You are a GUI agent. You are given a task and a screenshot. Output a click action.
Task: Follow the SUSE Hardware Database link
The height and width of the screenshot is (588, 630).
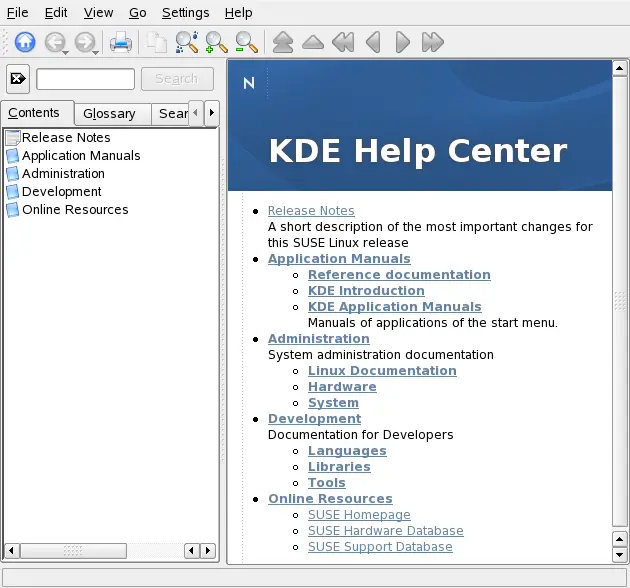click(x=385, y=531)
